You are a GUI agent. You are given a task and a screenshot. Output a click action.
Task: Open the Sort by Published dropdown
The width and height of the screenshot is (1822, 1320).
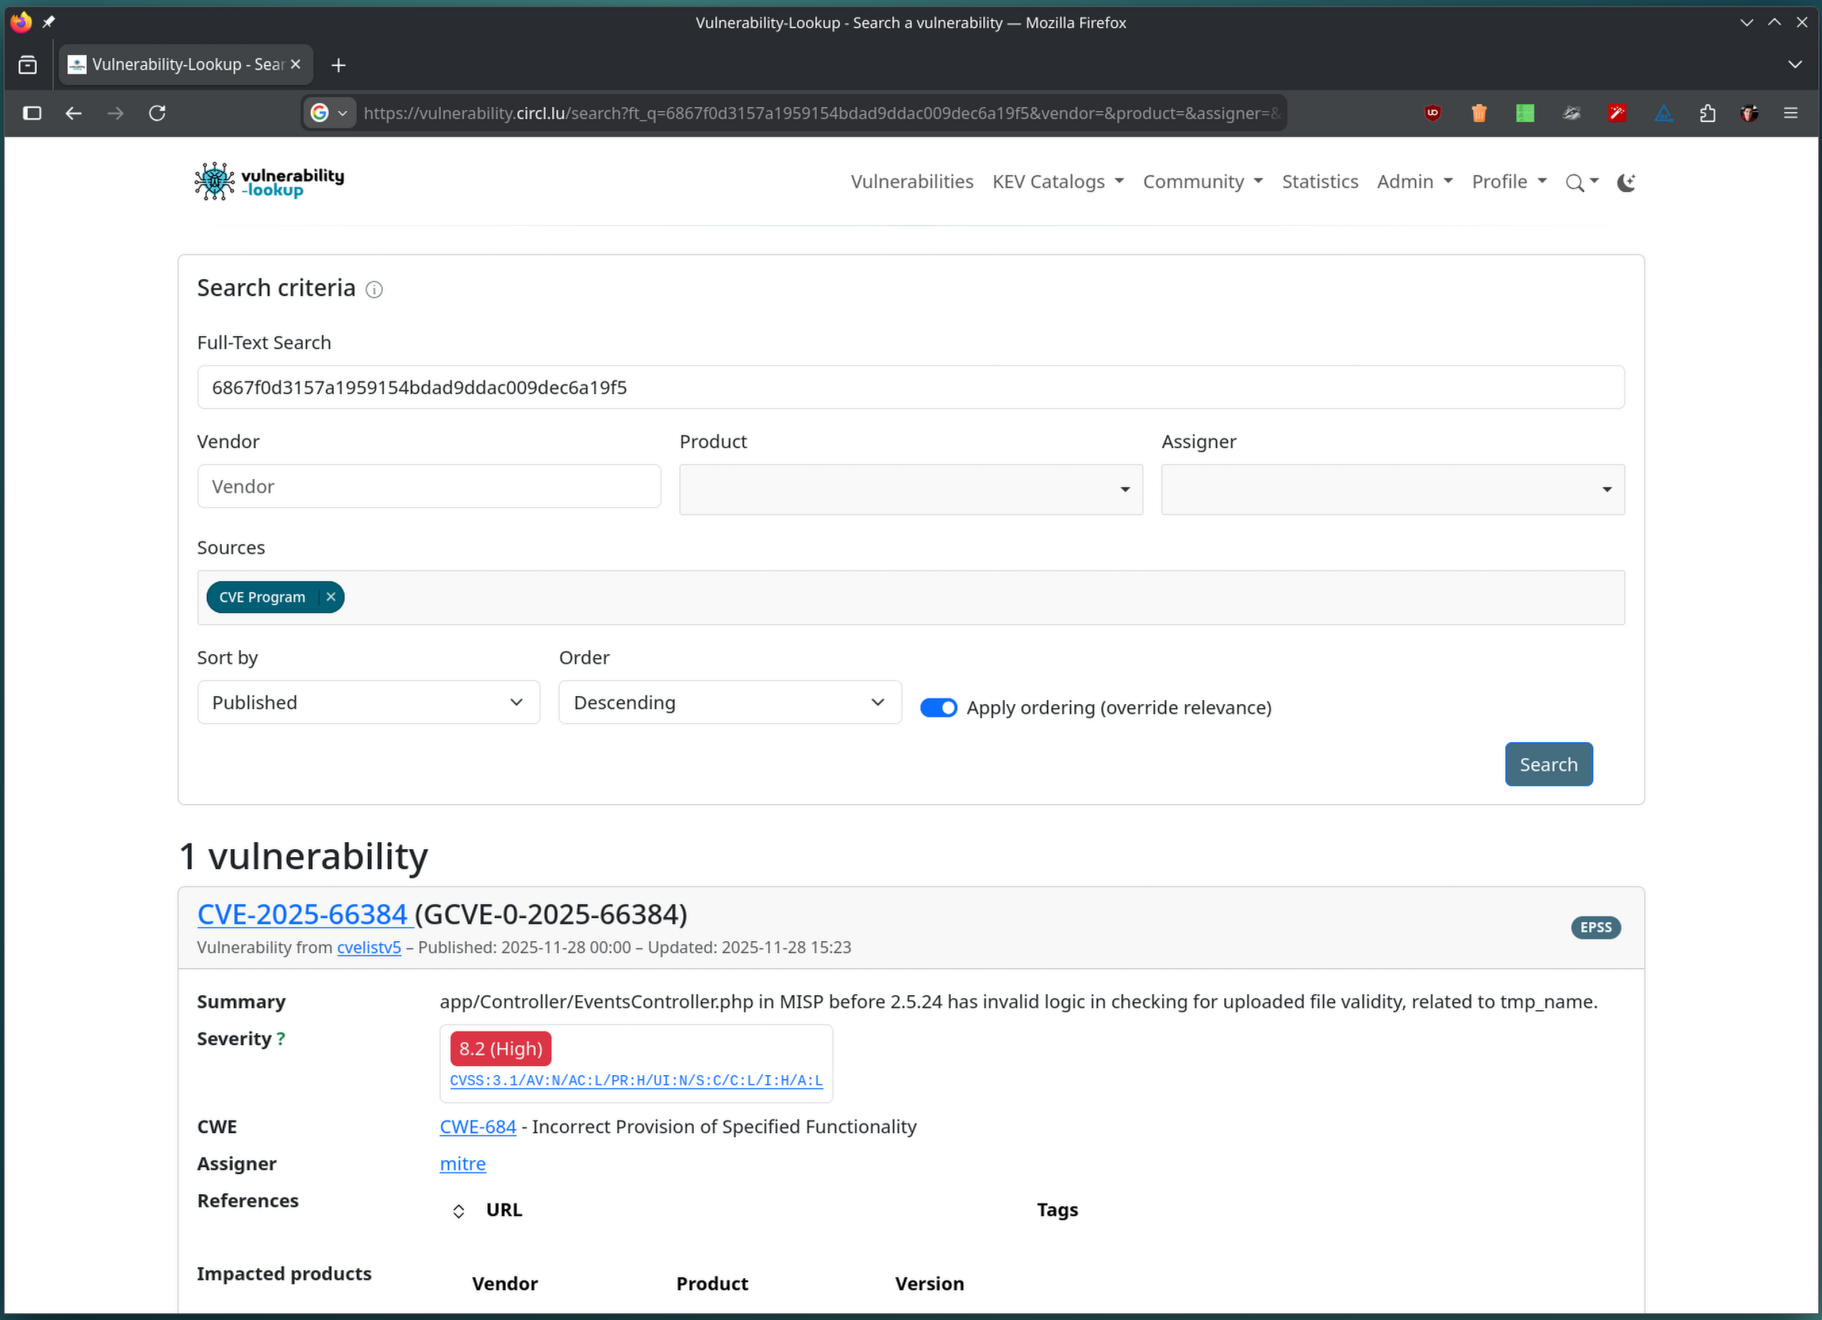coord(368,702)
